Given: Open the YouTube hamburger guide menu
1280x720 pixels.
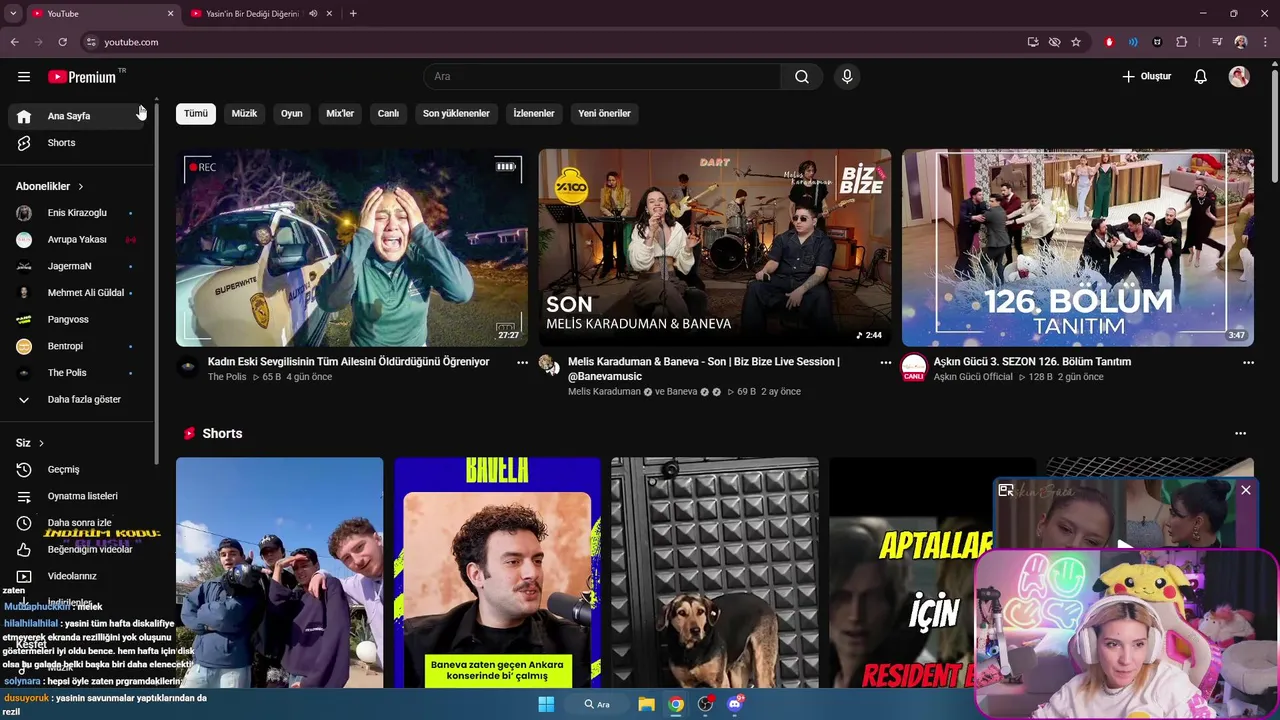Looking at the screenshot, I should point(24,76).
